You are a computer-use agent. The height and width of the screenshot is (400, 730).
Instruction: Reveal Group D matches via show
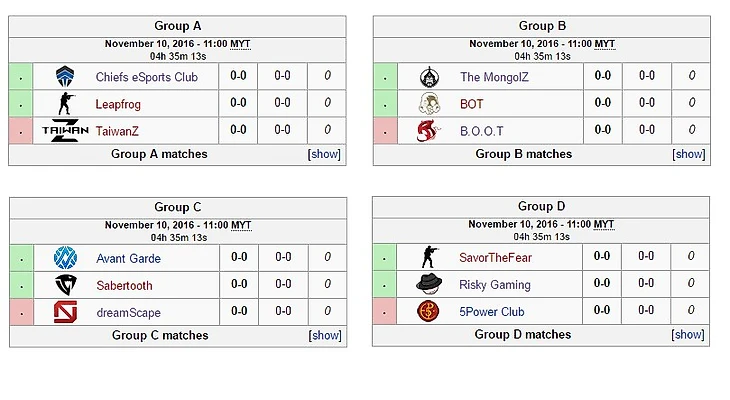pos(688,334)
